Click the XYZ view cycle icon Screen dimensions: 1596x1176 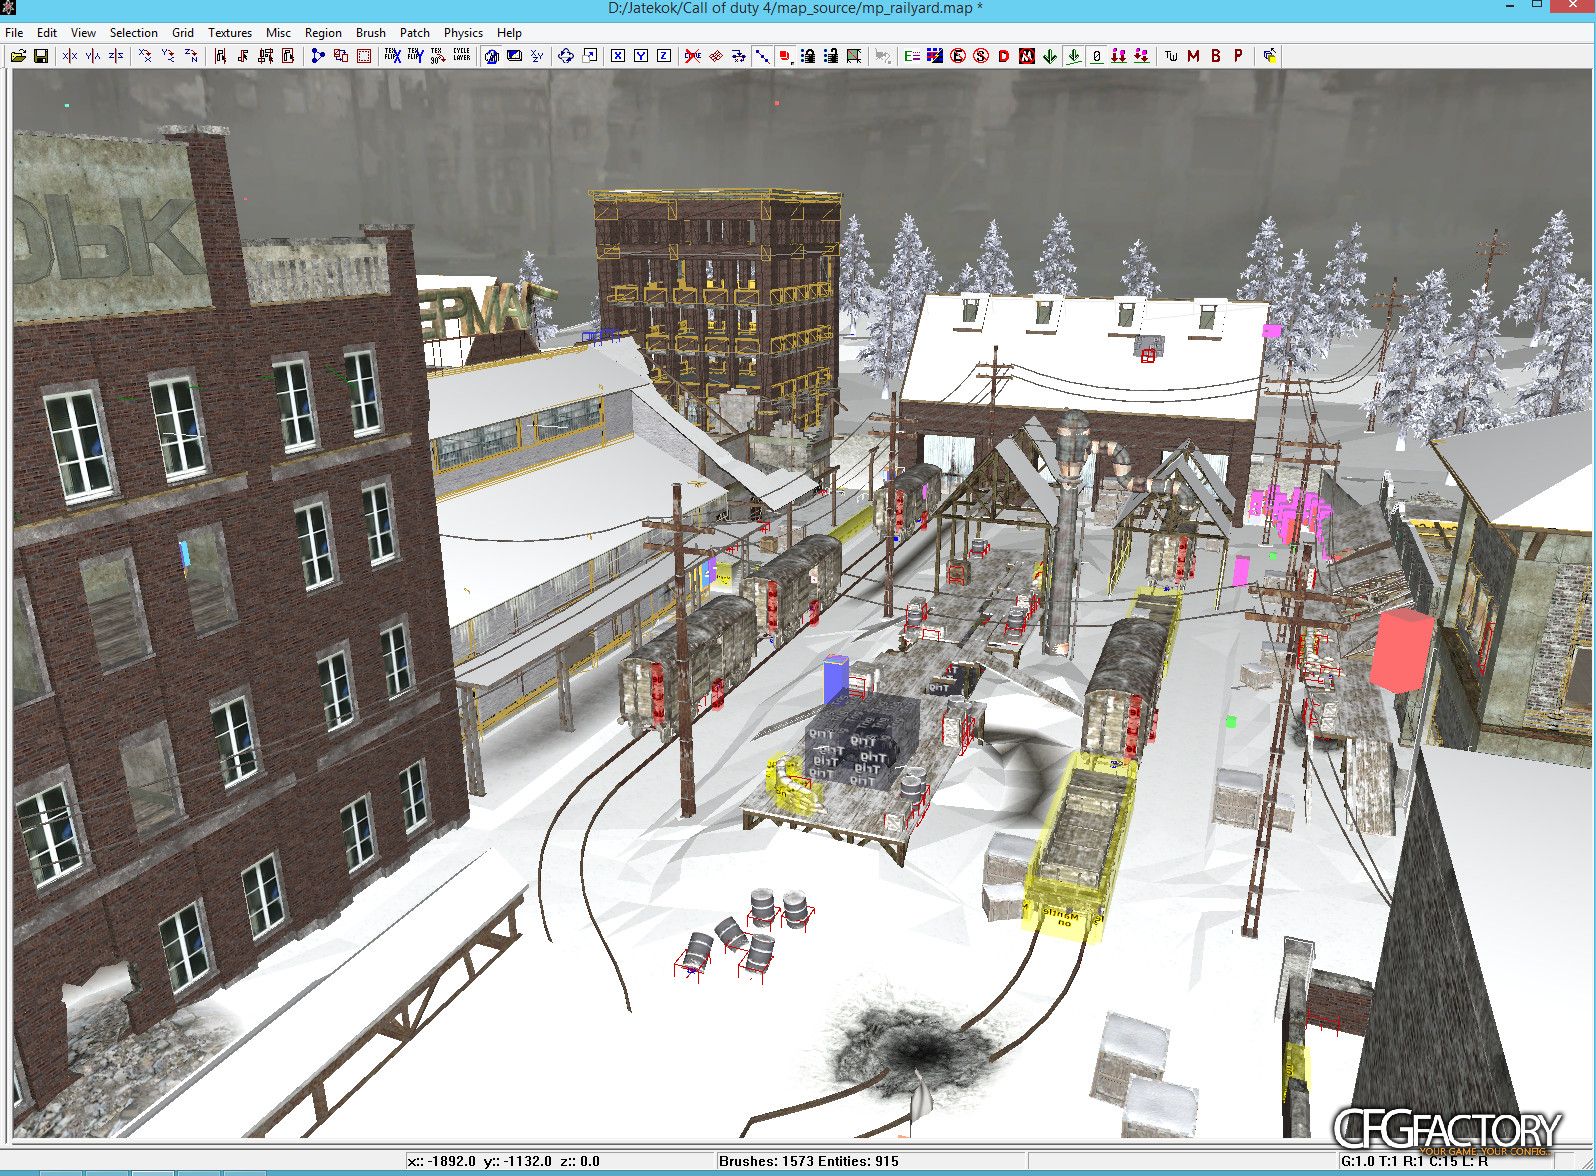[537, 56]
